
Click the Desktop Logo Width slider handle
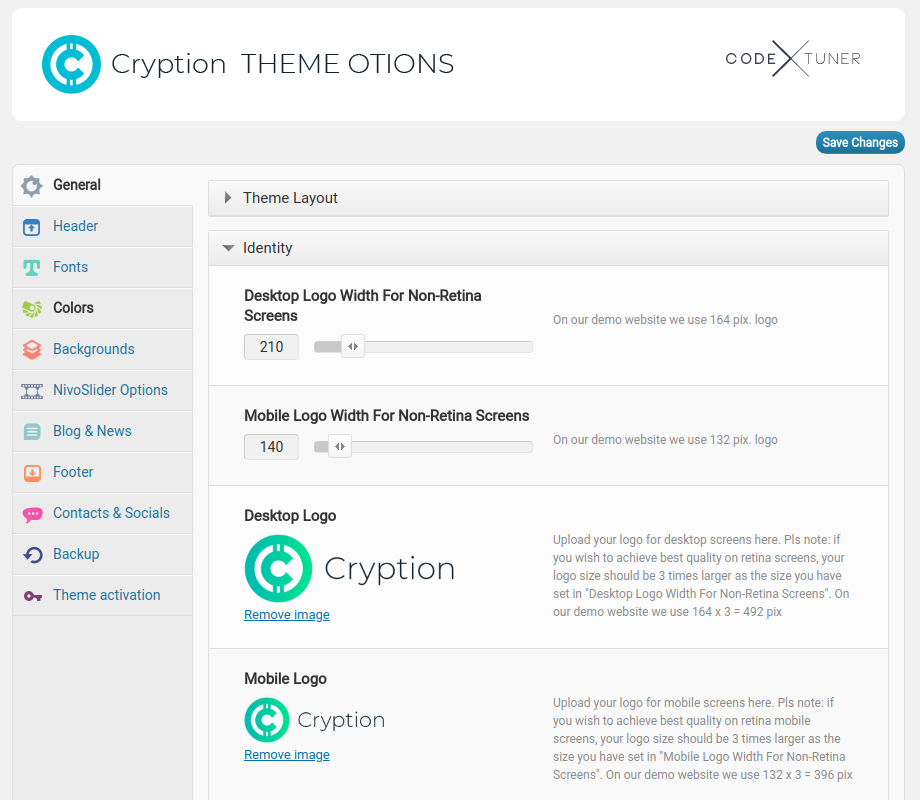click(352, 347)
